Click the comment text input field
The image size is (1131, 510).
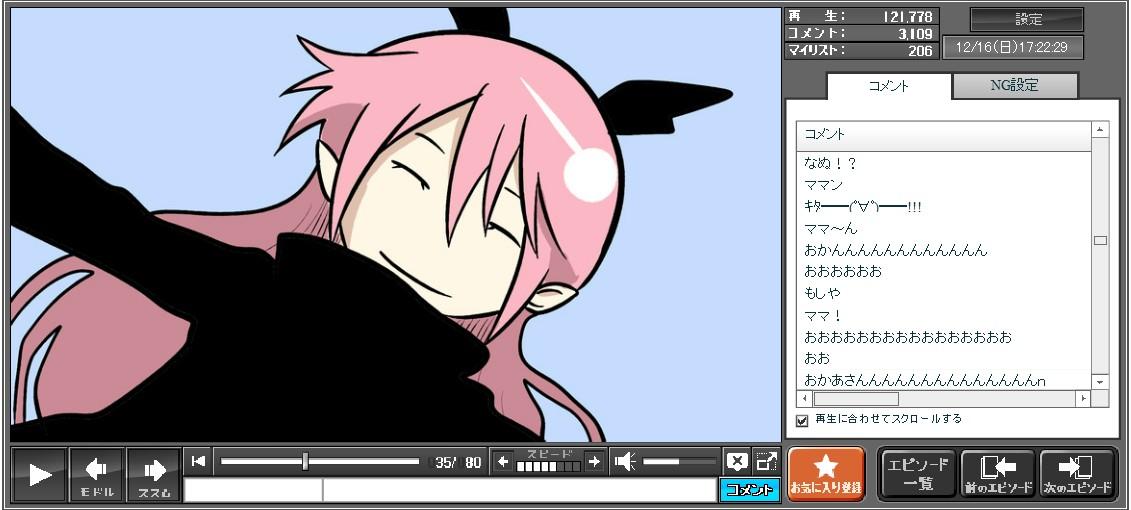click(518, 490)
